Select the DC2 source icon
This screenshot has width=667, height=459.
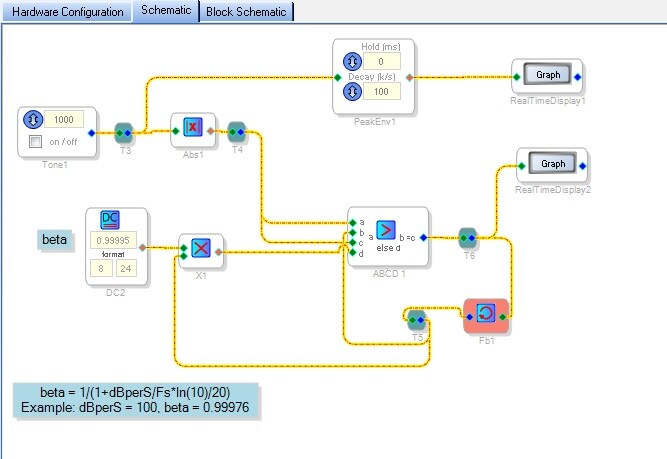tap(110, 220)
